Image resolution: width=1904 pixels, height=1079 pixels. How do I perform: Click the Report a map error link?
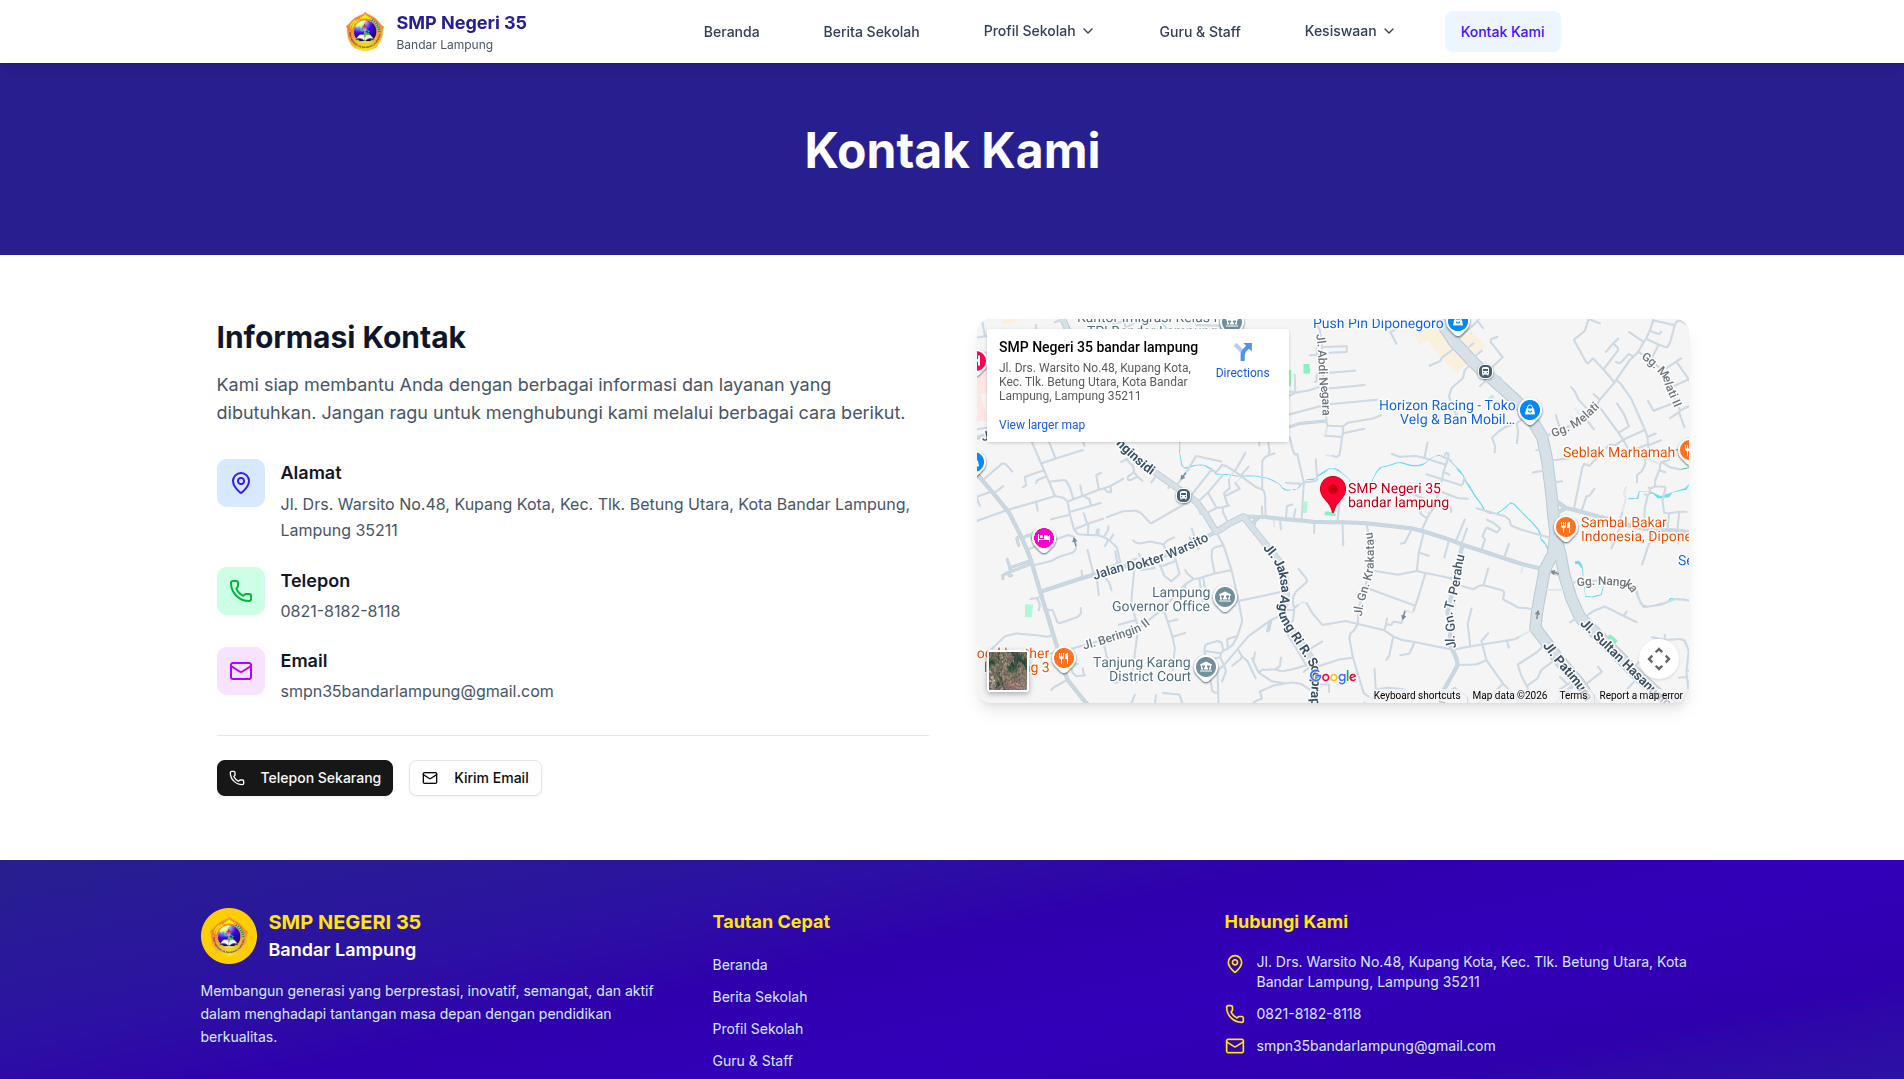(x=1641, y=695)
